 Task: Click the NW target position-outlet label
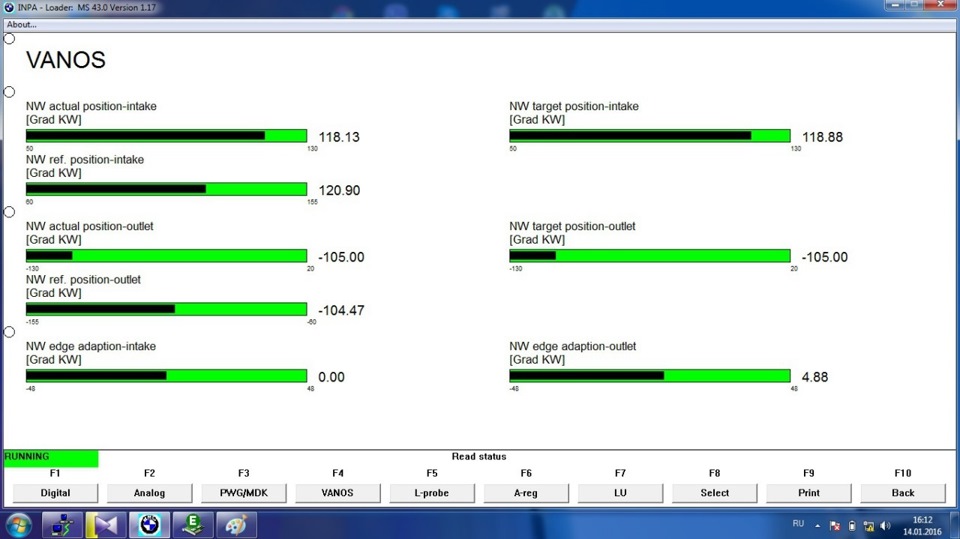pos(572,226)
